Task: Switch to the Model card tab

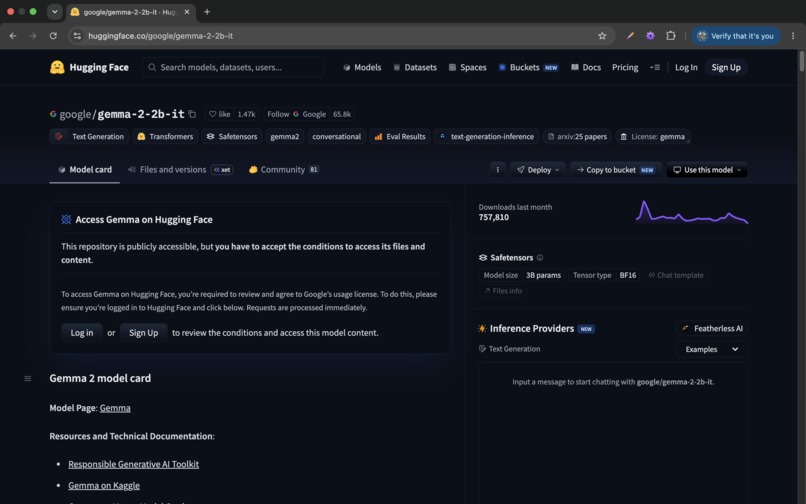Action: [84, 170]
